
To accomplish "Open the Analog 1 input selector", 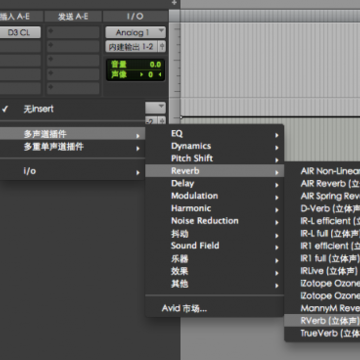I will tap(136, 32).
